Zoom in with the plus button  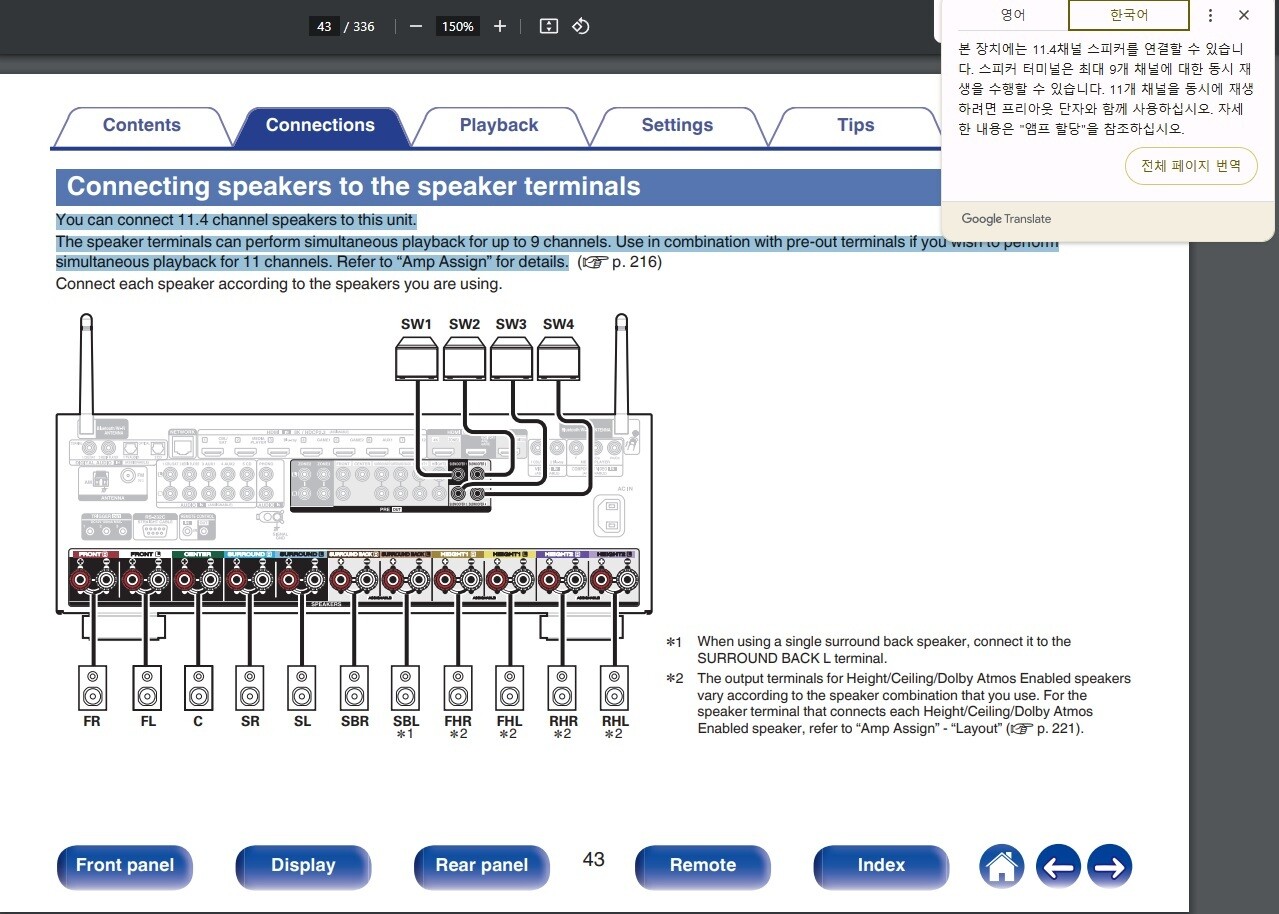500,26
